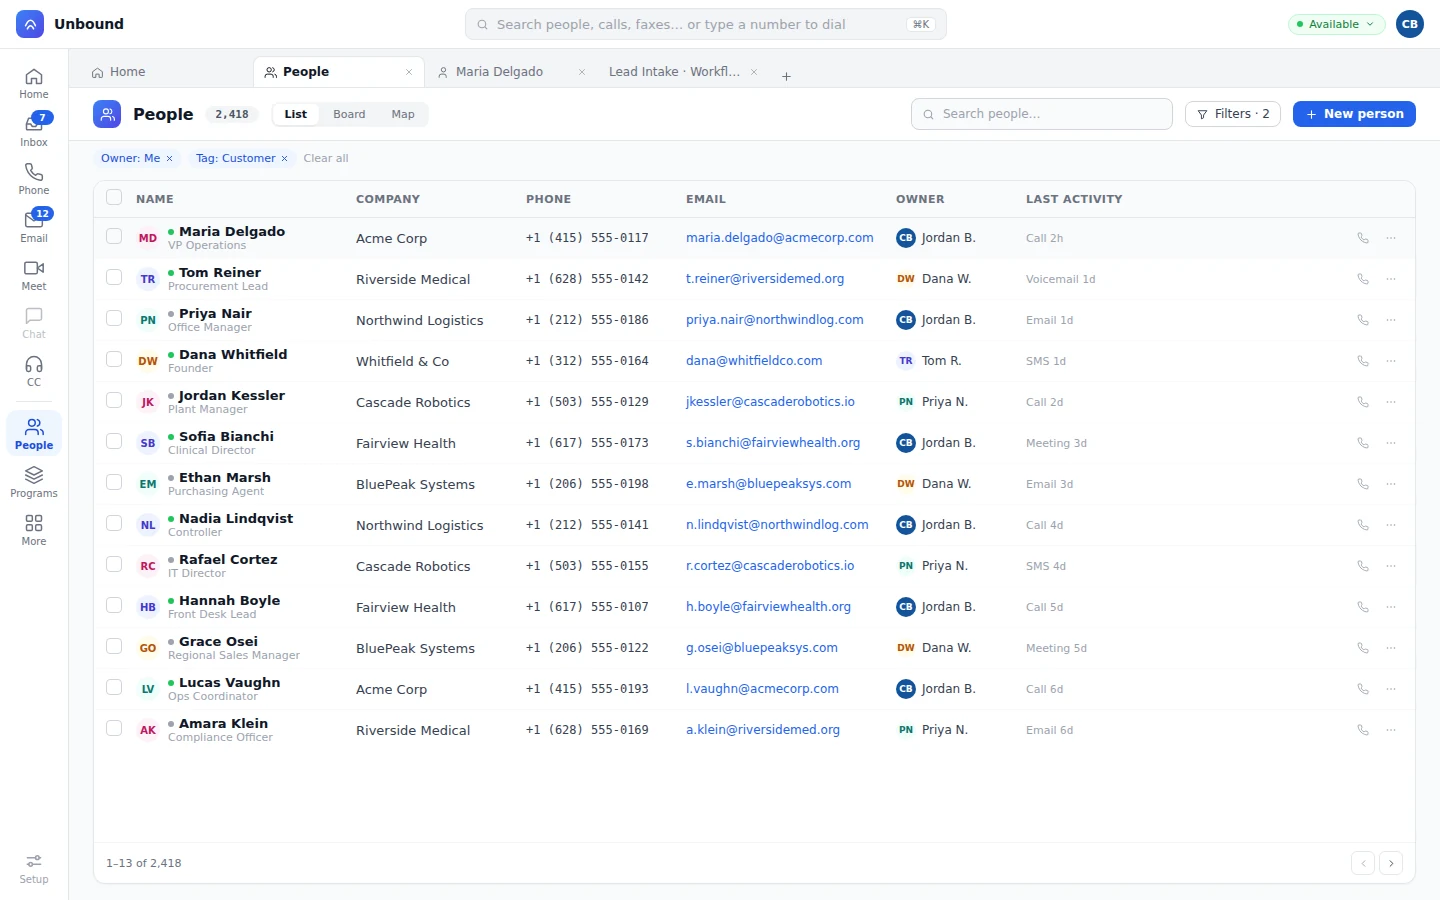Switch to Board view
The image size is (1440, 900).
(349, 114)
